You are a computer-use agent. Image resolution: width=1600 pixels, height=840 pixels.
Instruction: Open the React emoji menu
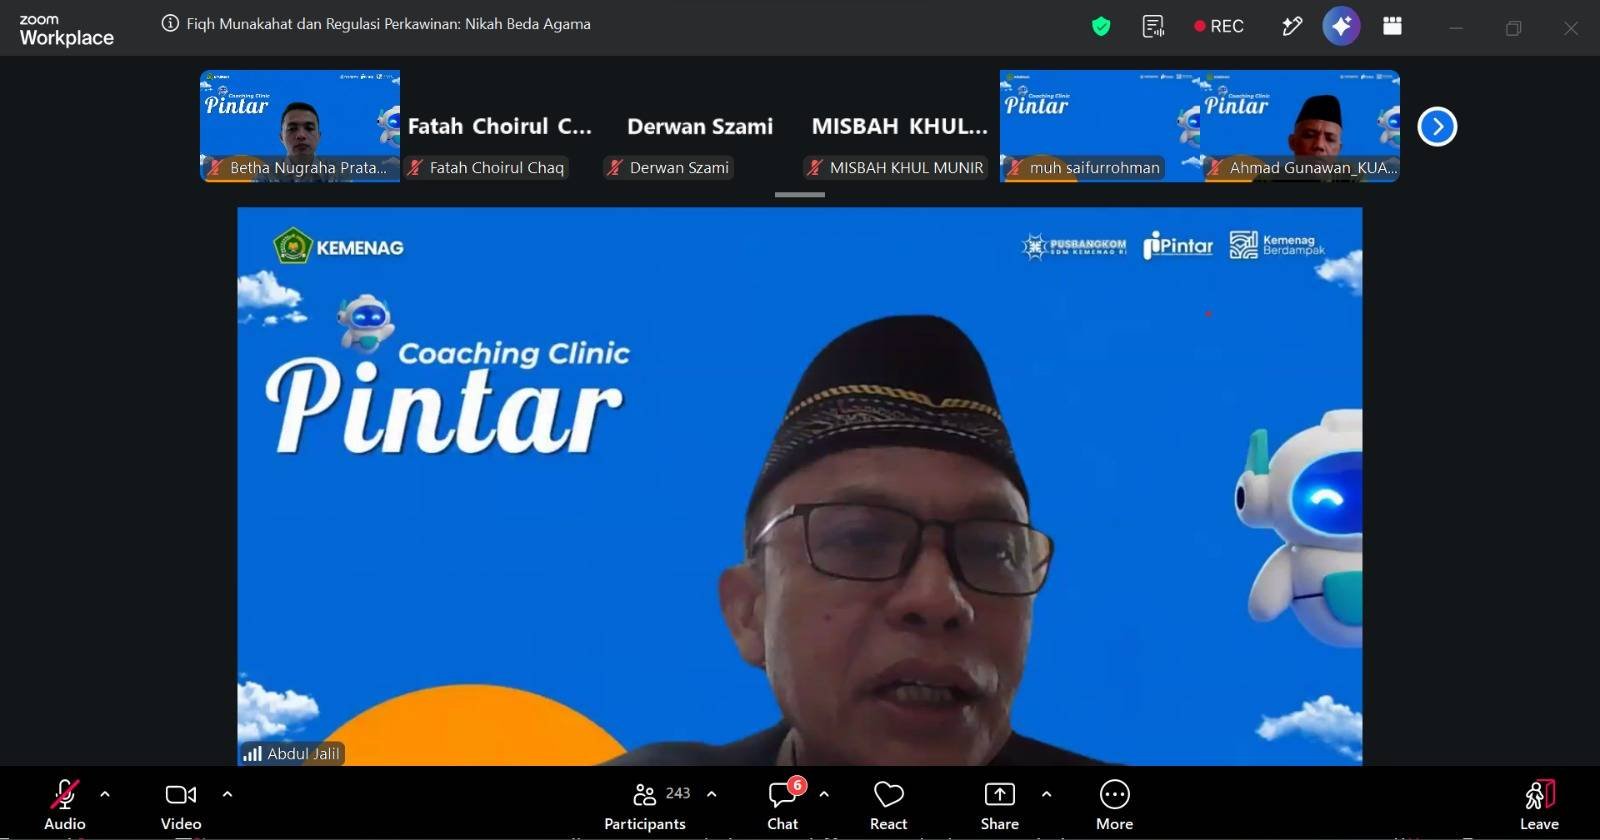(888, 804)
